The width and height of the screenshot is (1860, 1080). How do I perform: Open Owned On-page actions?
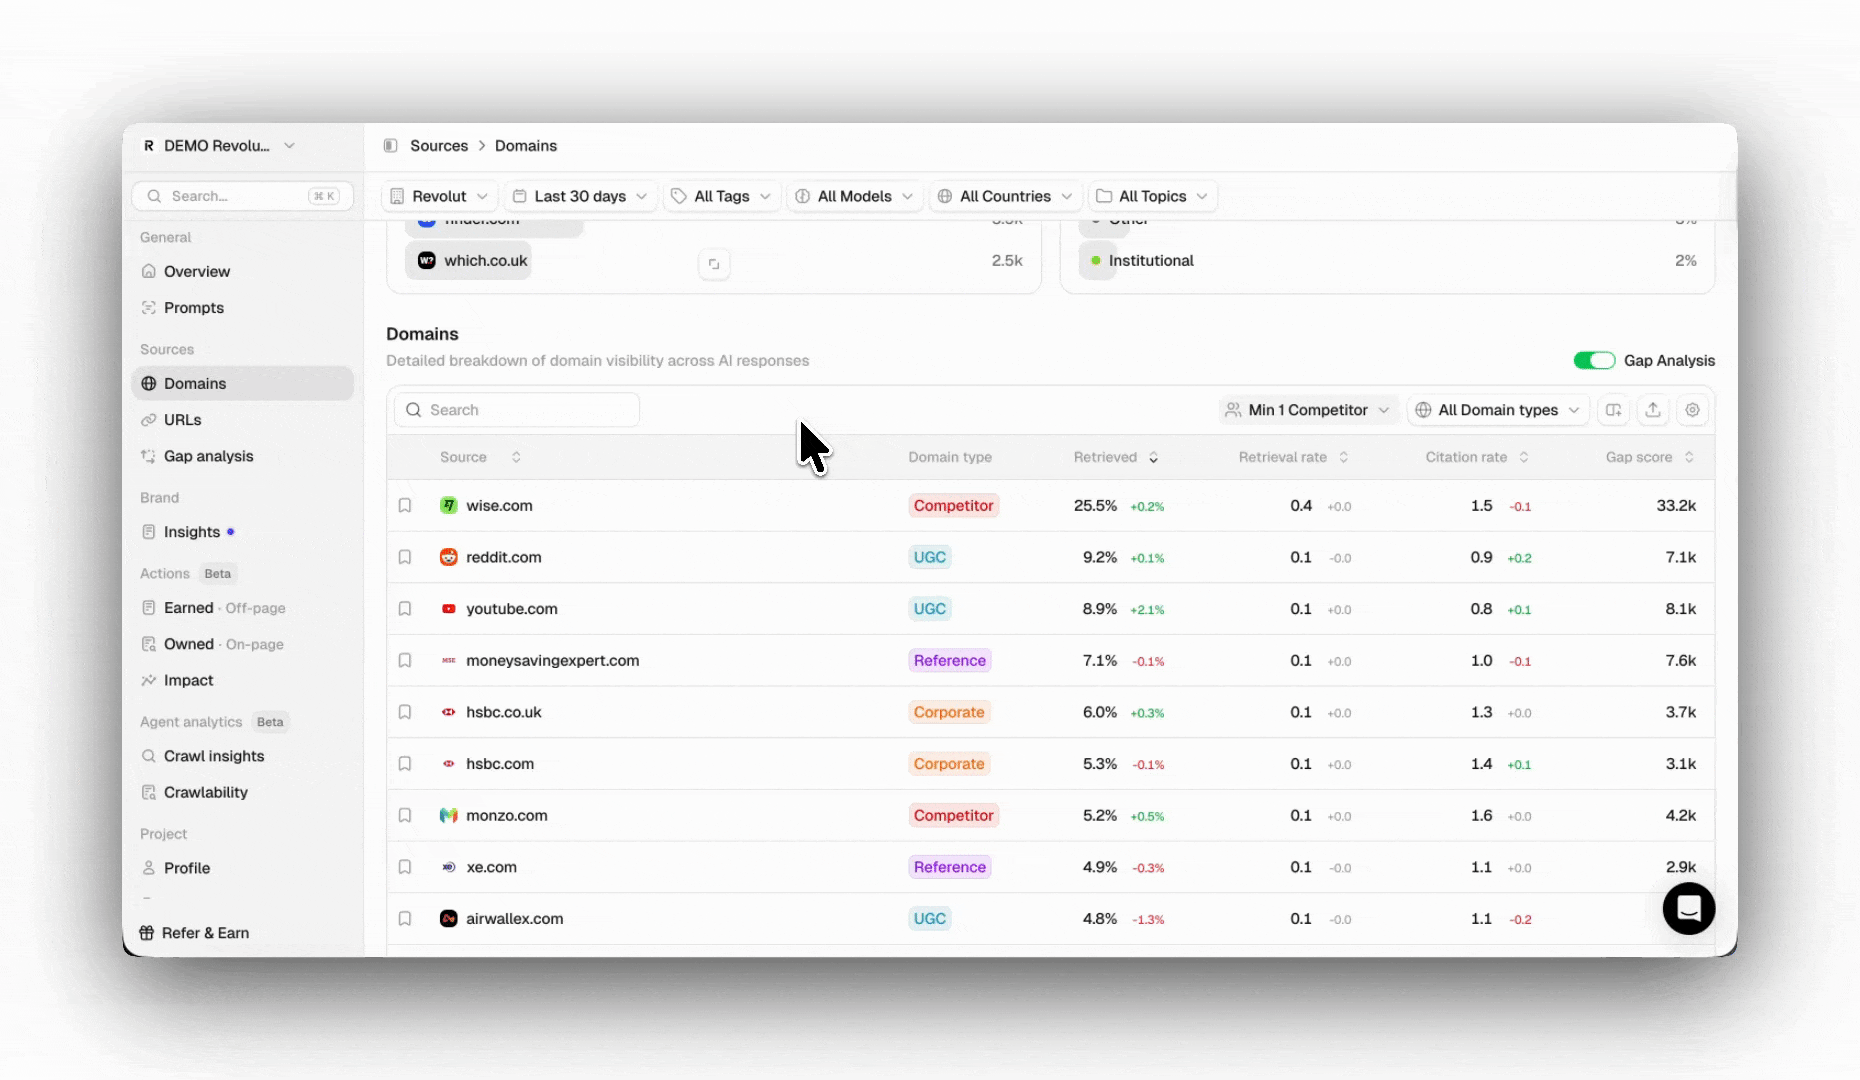(242, 644)
